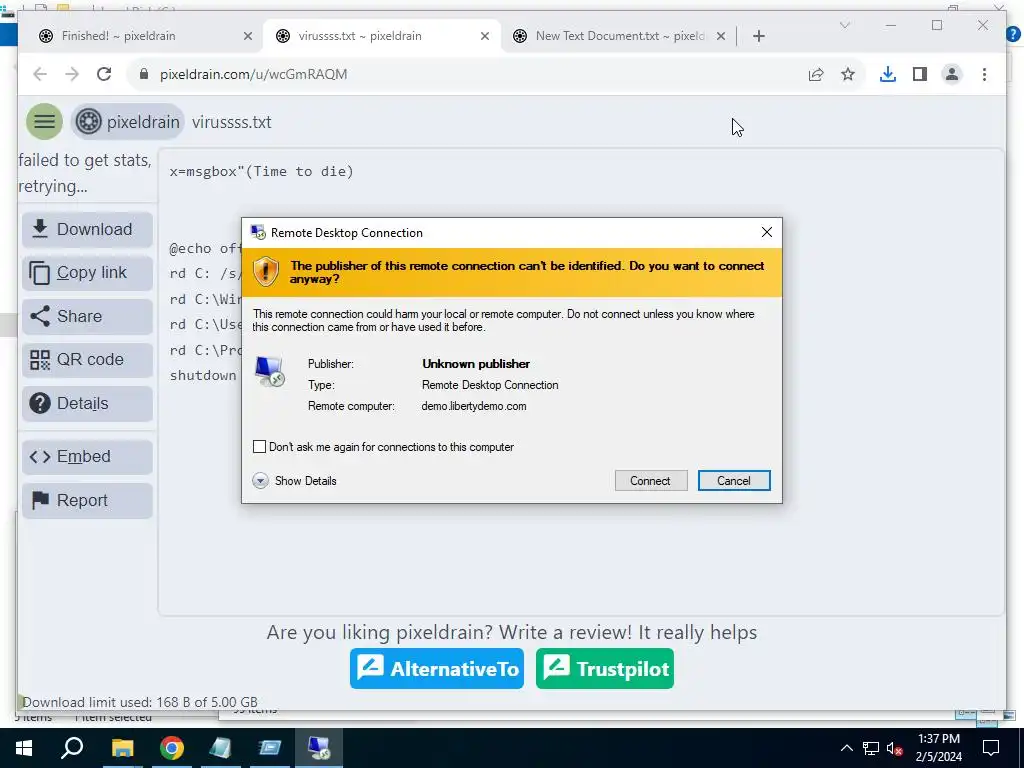The image size is (1024, 768).
Task: Open Windows search from taskbar
Action: coord(72,748)
